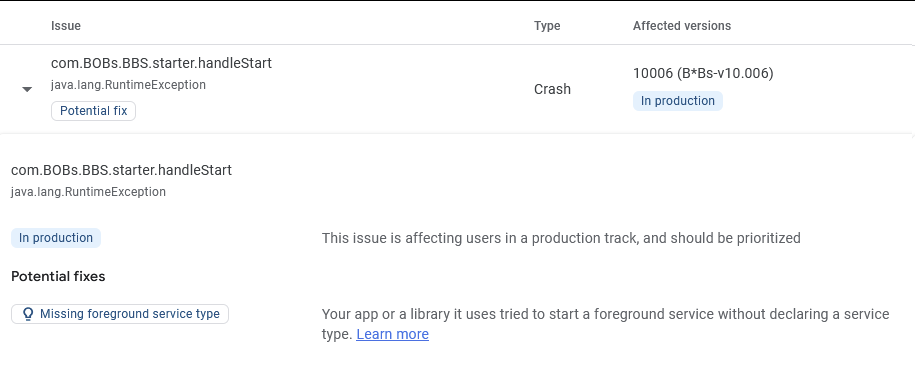Click the Crash type cell
Screen dimensions: 915x366
[552, 89]
